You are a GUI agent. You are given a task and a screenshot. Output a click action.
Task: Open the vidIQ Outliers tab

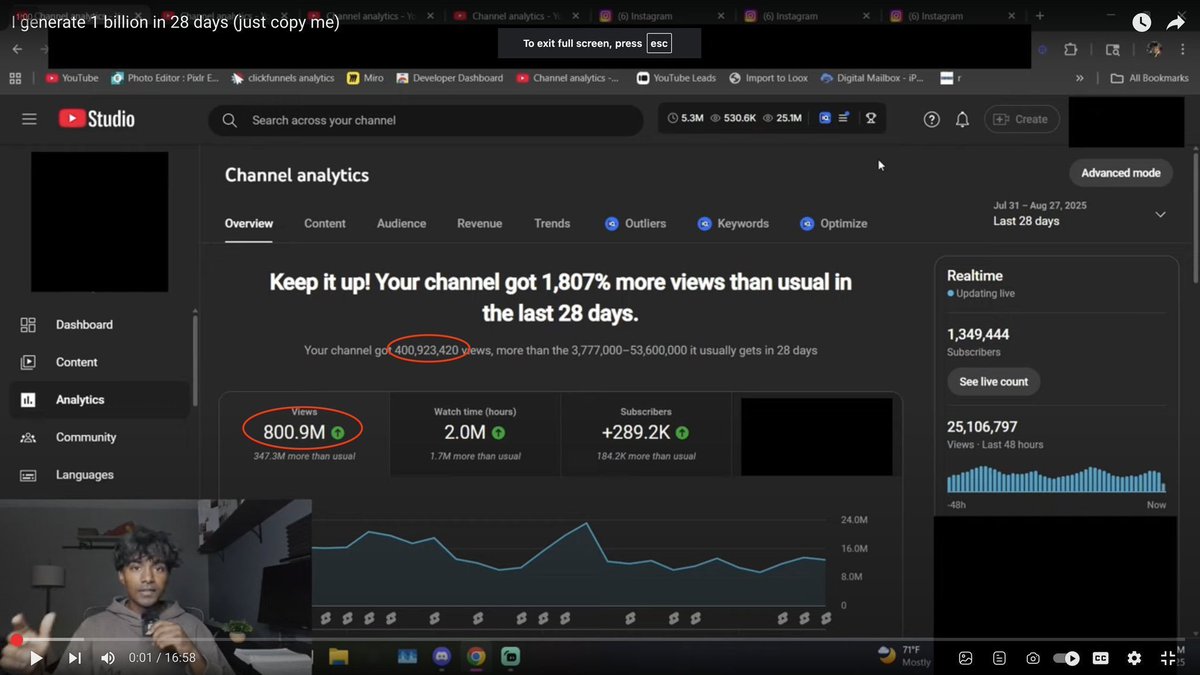point(636,224)
